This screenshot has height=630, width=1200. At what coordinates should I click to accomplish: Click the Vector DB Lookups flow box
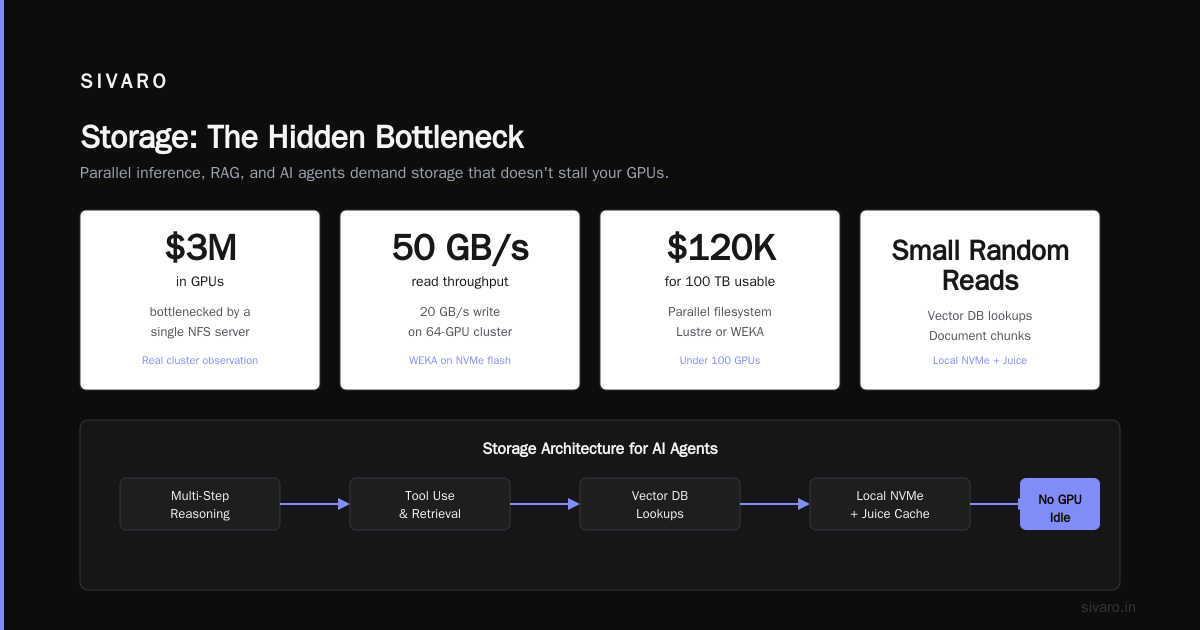(x=660, y=504)
